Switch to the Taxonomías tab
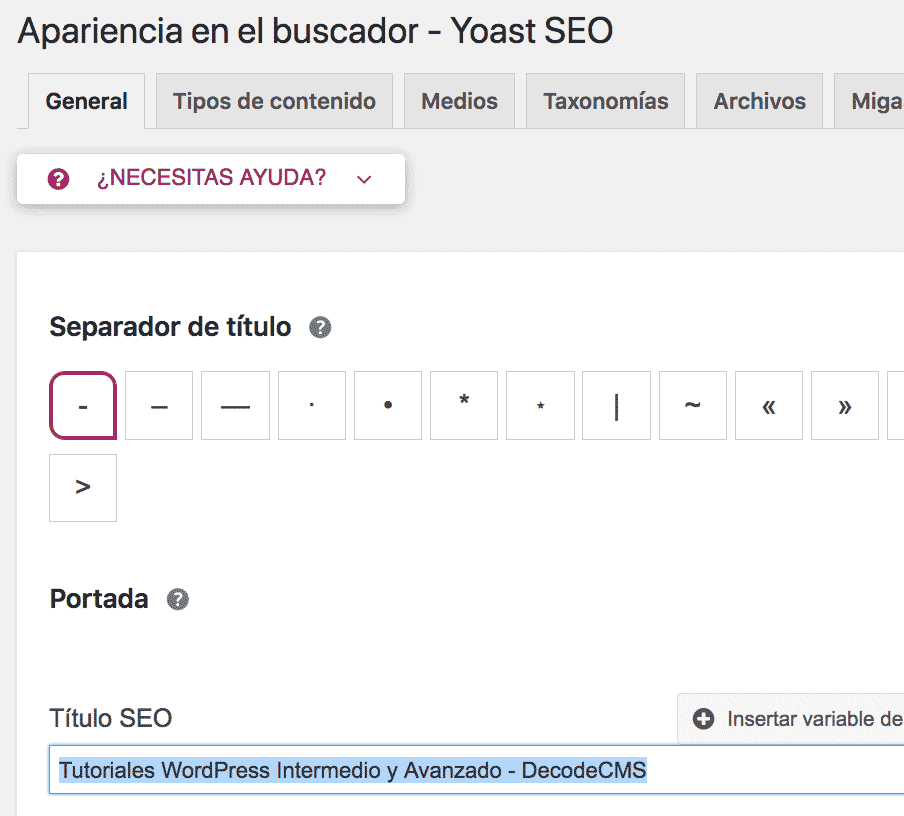The height and width of the screenshot is (816, 904). click(x=605, y=101)
